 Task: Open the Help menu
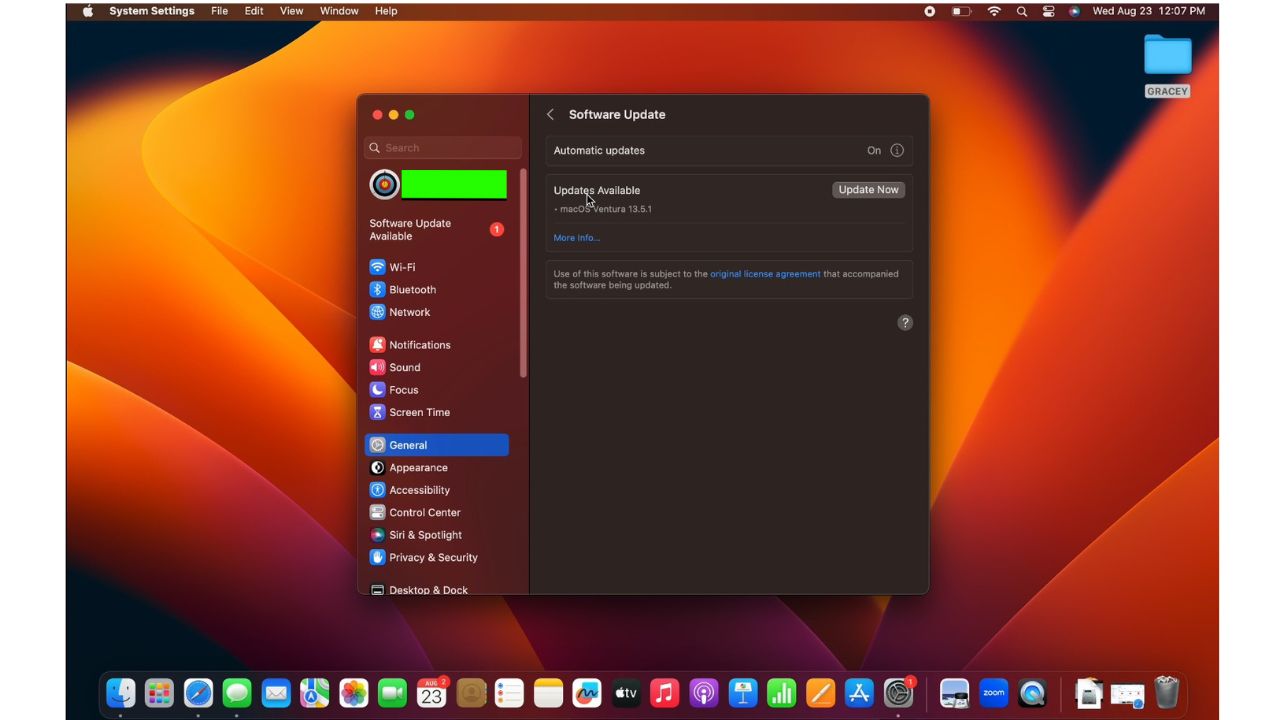386,11
